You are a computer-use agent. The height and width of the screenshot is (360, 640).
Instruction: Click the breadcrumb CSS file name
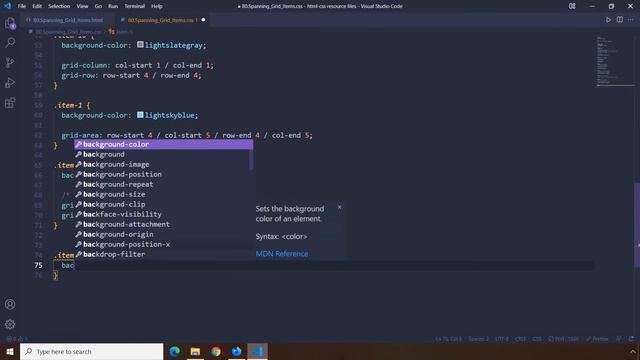[67, 32]
